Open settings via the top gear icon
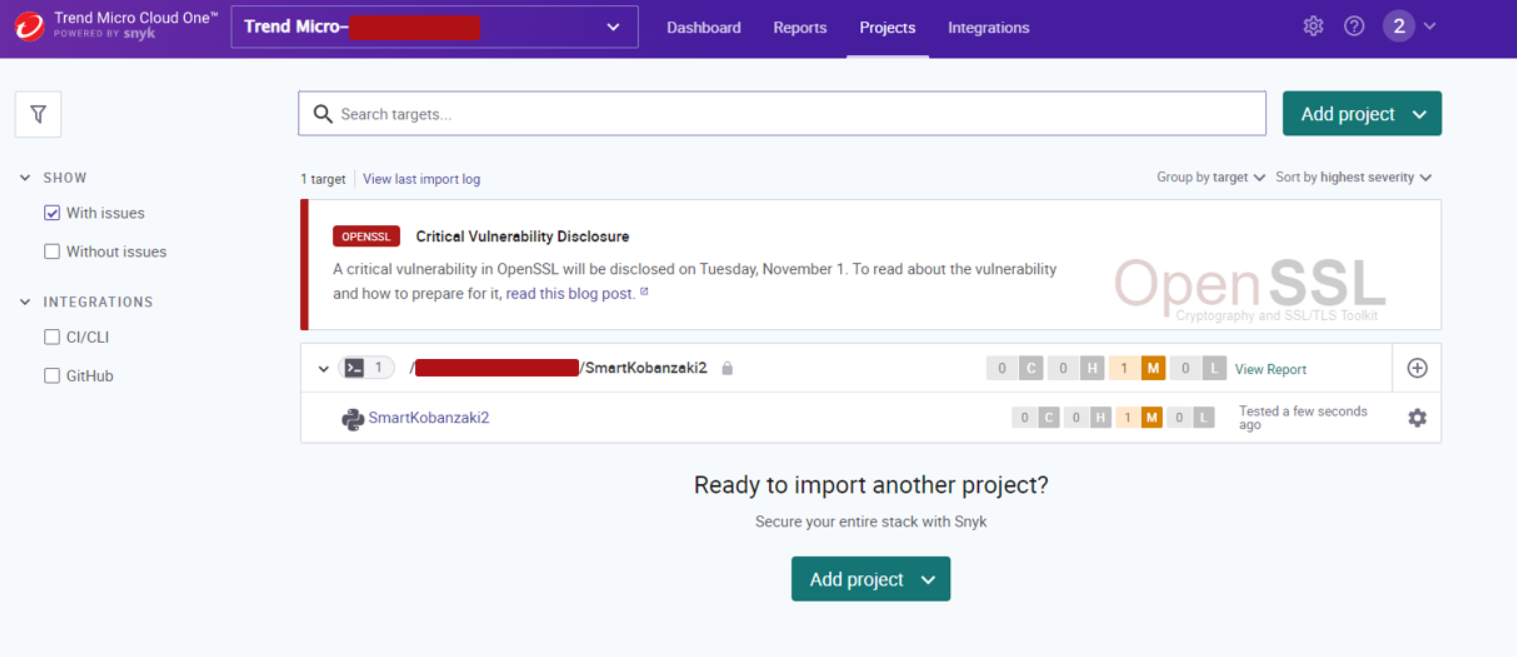 [1313, 27]
